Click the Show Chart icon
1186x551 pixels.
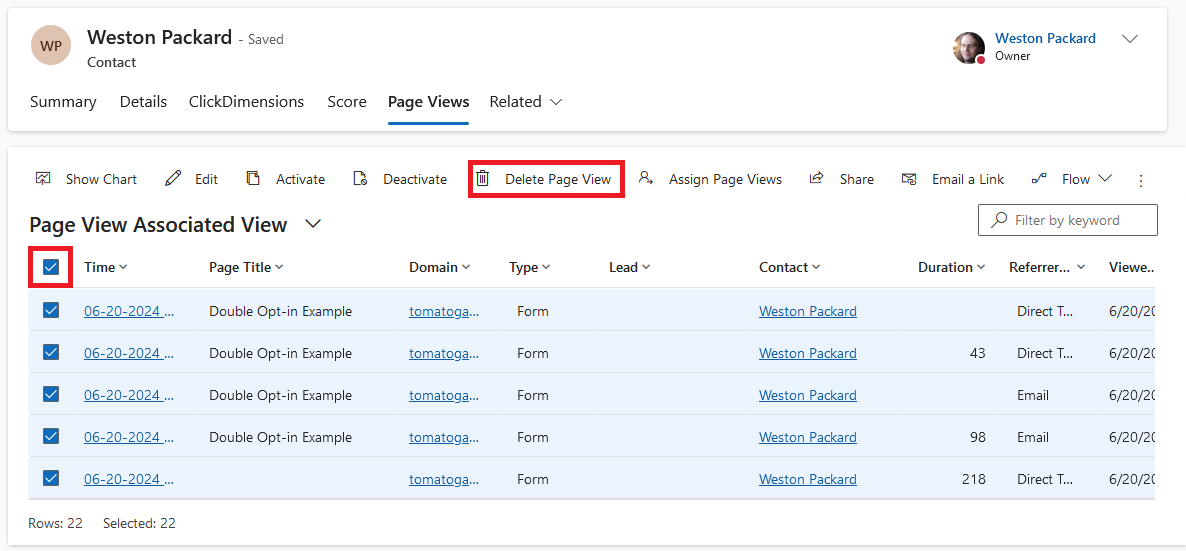[x=43, y=179]
